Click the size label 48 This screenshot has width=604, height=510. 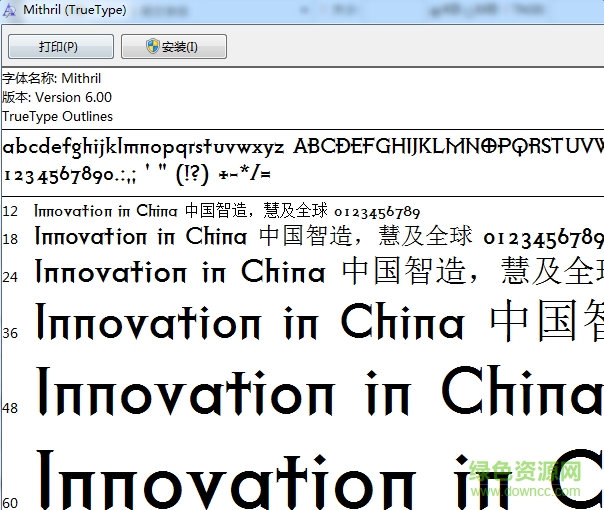[x=10, y=408]
